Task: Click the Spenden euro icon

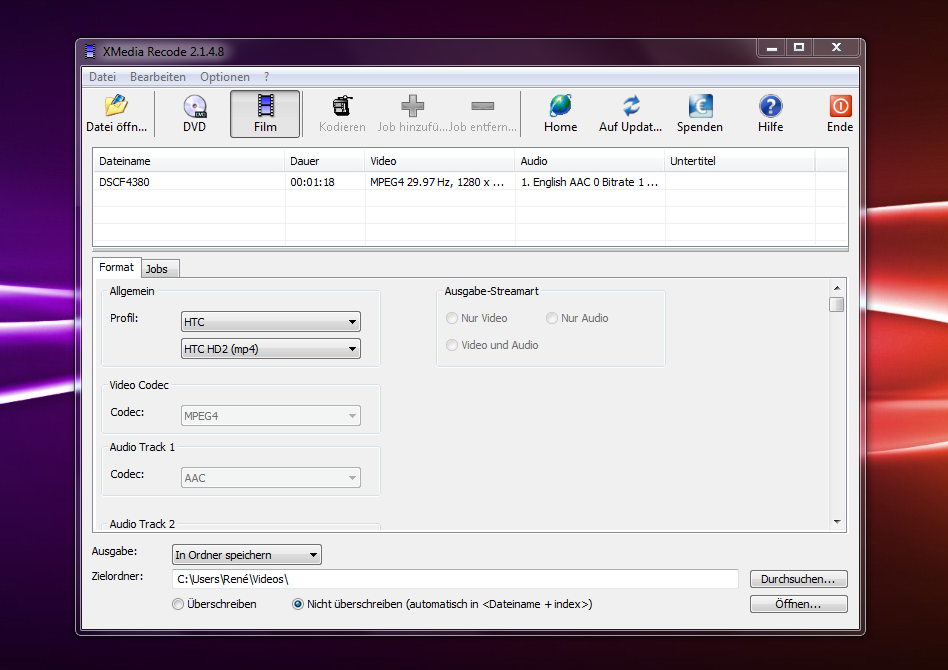Action: pos(700,106)
